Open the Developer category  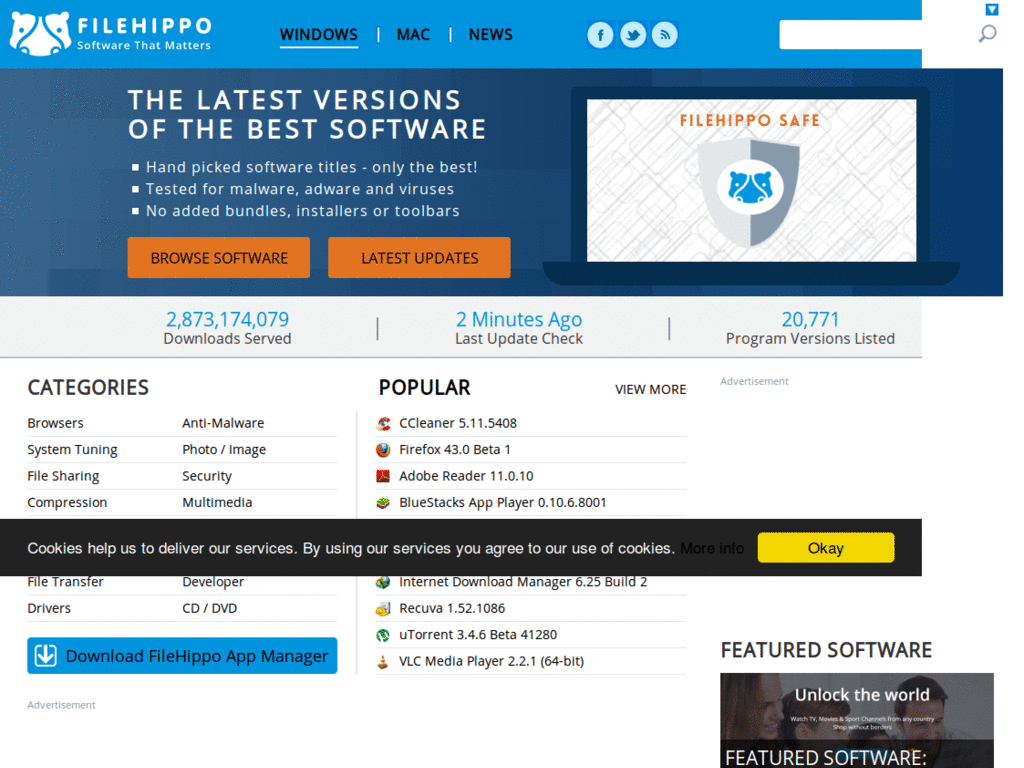tap(213, 582)
